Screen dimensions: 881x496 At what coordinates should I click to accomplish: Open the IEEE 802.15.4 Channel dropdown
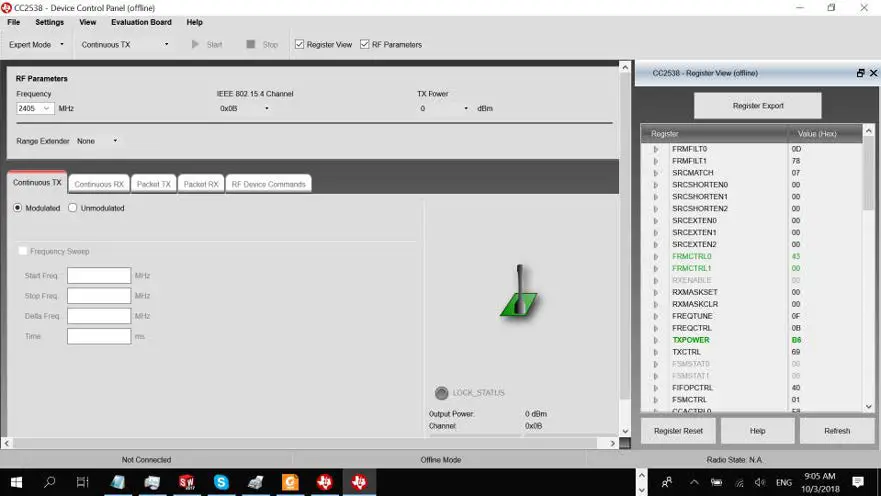244,108
